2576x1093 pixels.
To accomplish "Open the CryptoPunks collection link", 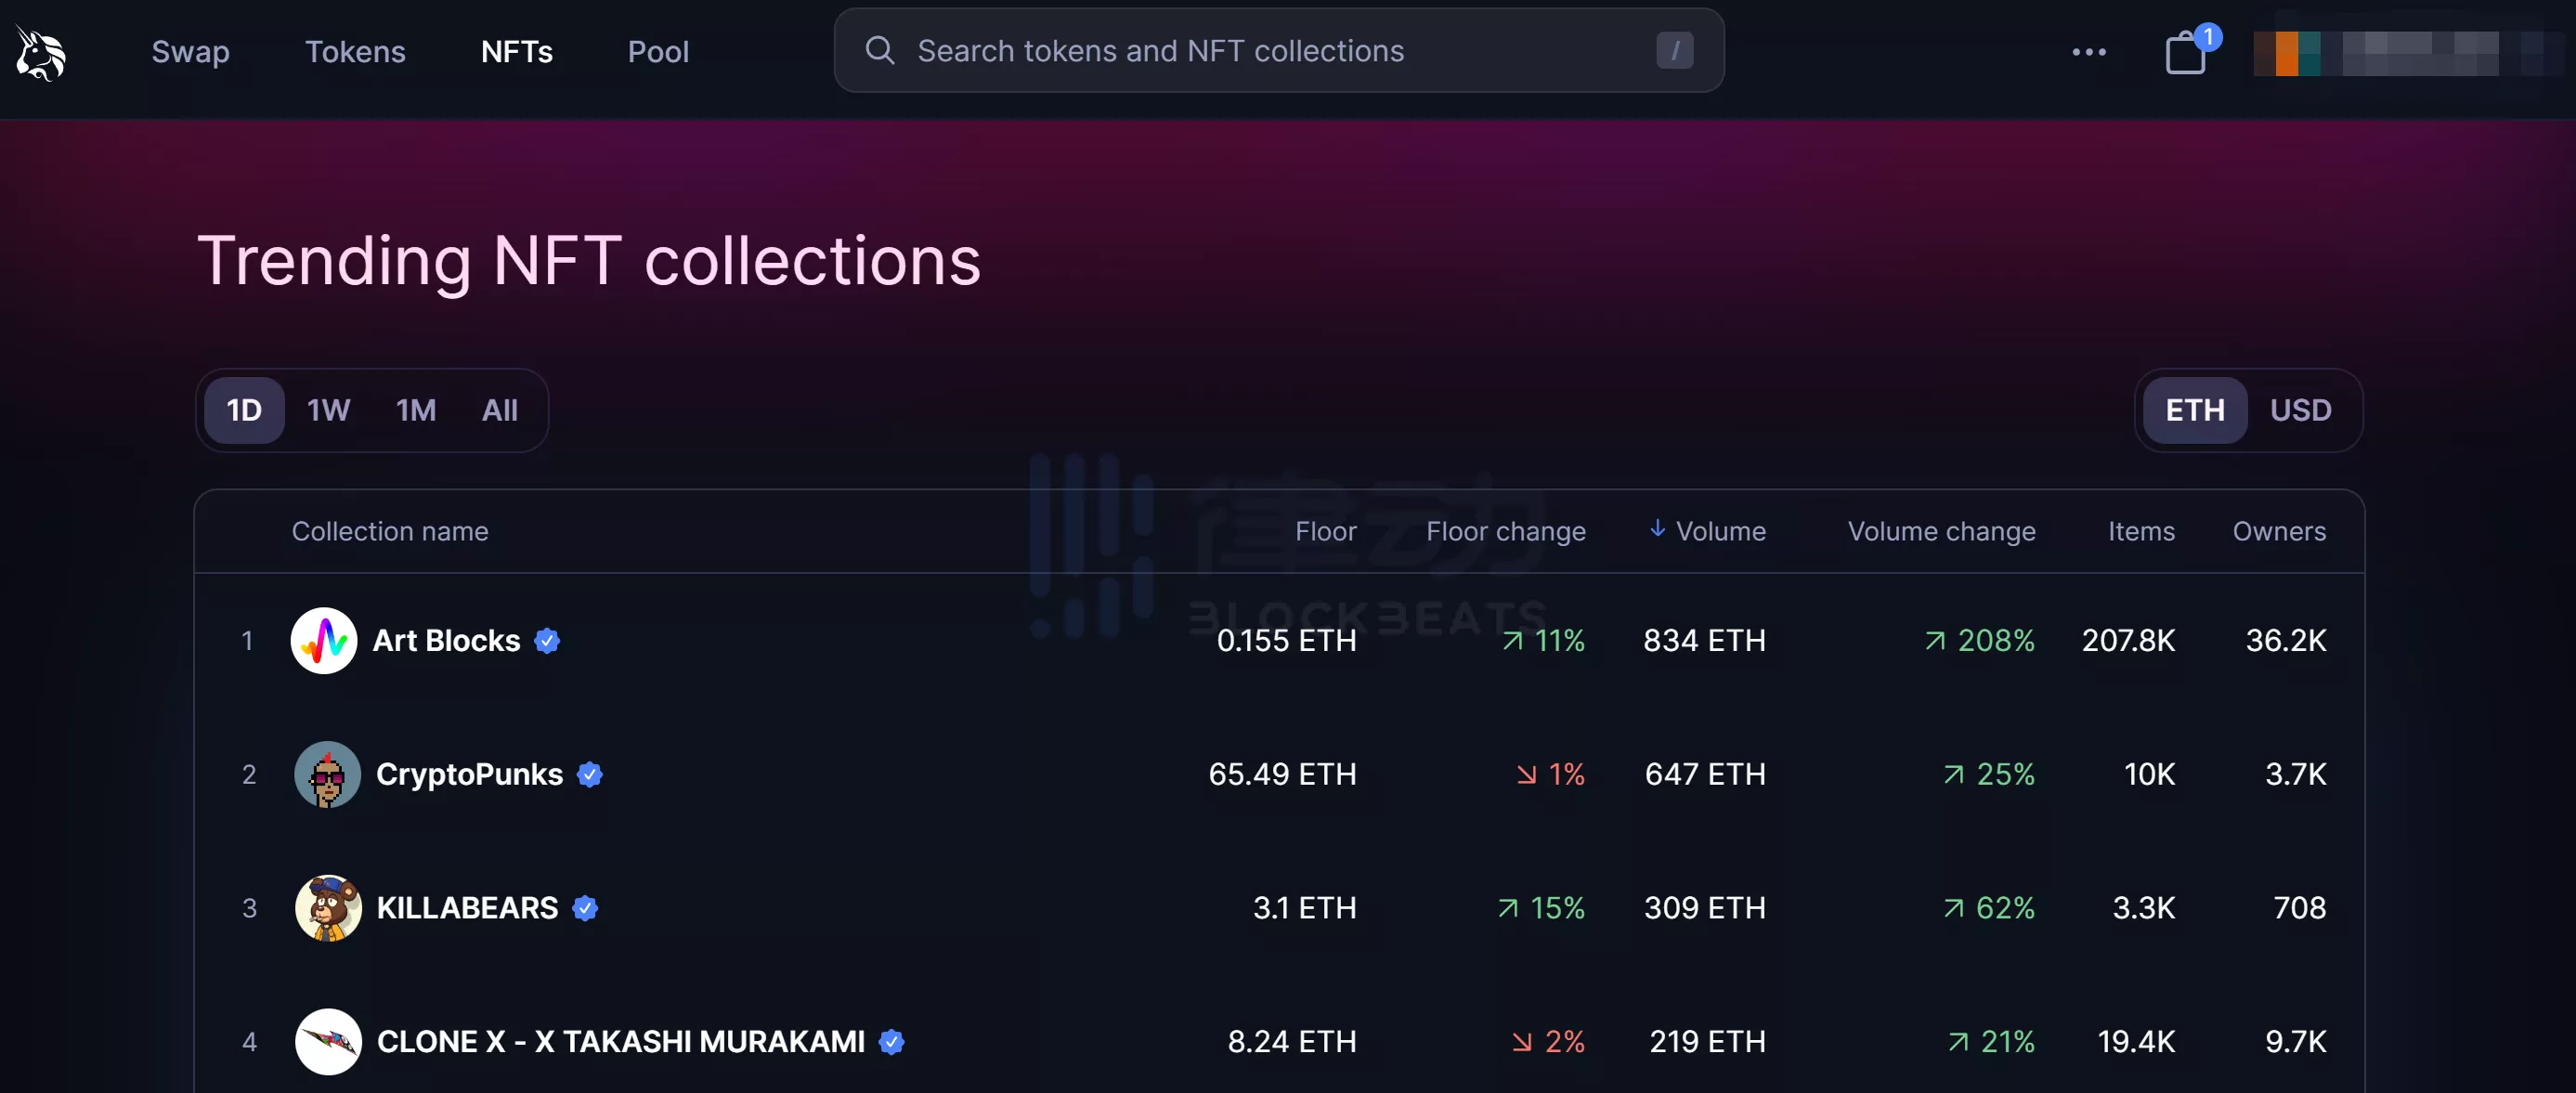I will pos(469,774).
